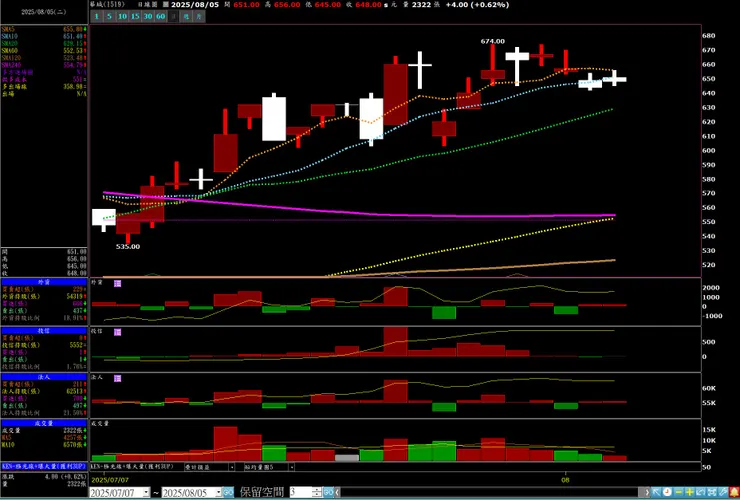This screenshot has width=740, height=500.
Task: Select the 投信 panel header
Action: click(x=44, y=331)
